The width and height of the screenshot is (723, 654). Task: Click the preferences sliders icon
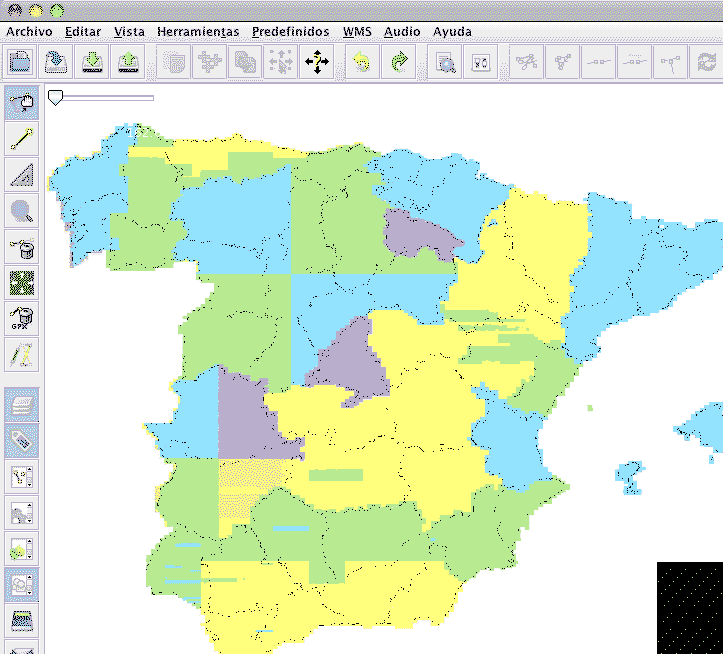click(x=481, y=62)
